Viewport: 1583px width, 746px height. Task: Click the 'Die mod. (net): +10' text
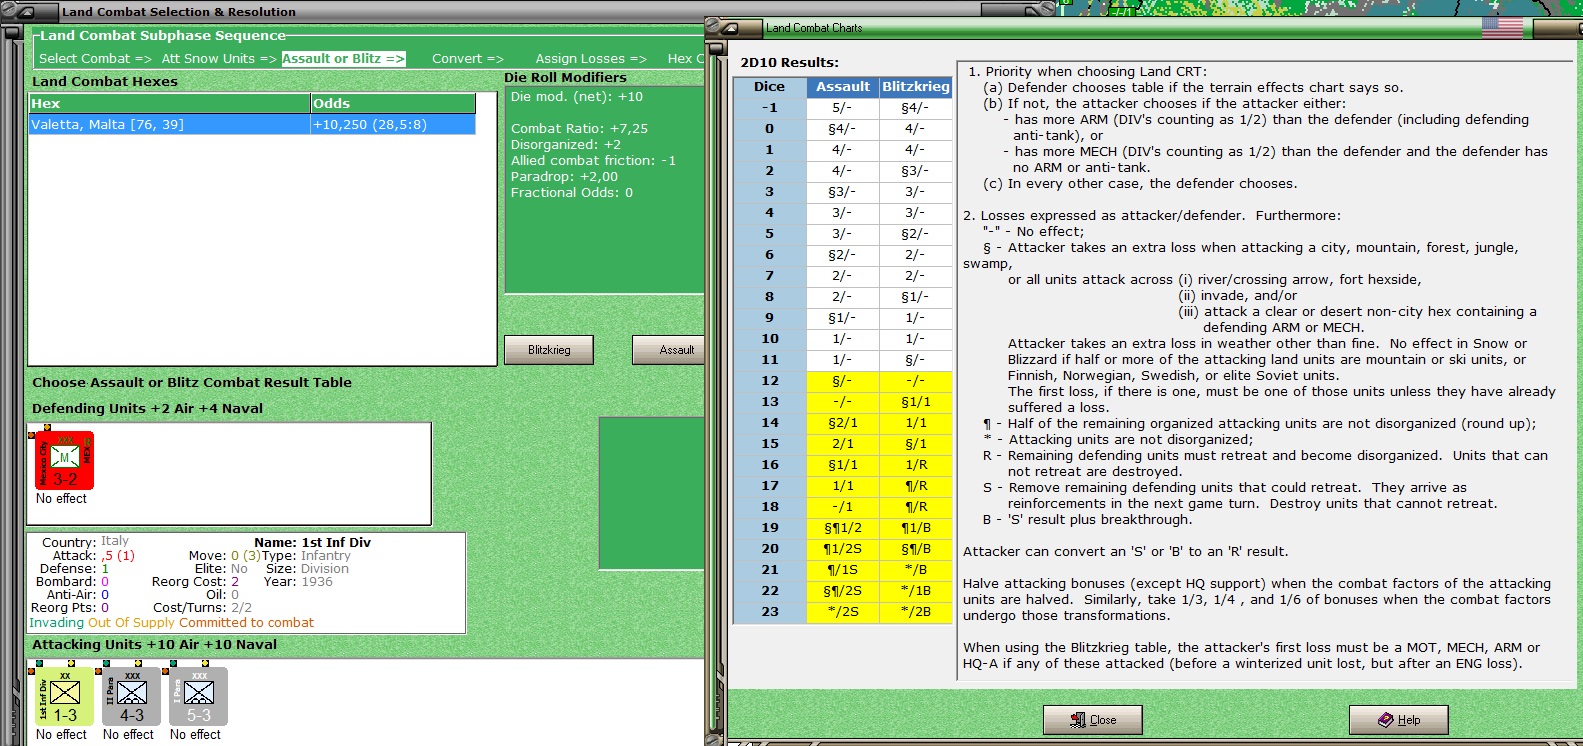point(577,97)
